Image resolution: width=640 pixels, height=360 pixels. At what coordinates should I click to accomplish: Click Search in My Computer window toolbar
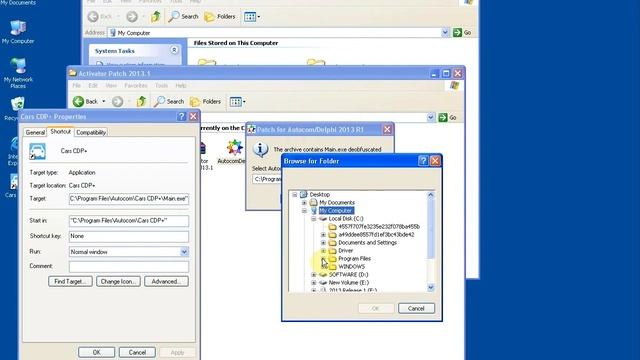pyautogui.click(x=183, y=17)
